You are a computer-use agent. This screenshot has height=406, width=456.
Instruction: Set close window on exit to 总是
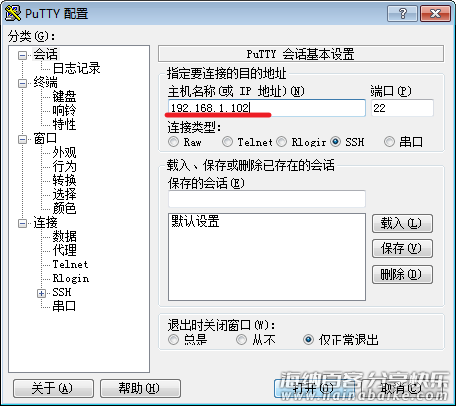[x=173, y=340]
